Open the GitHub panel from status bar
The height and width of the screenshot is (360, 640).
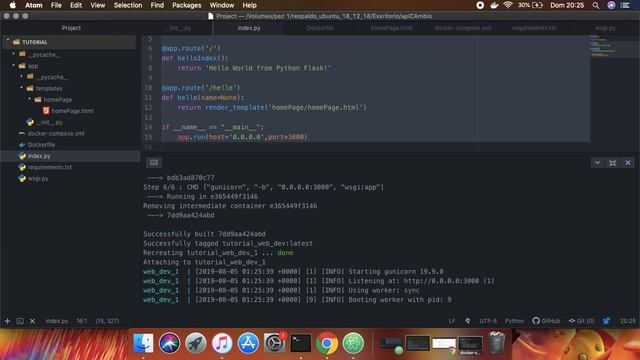546,321
